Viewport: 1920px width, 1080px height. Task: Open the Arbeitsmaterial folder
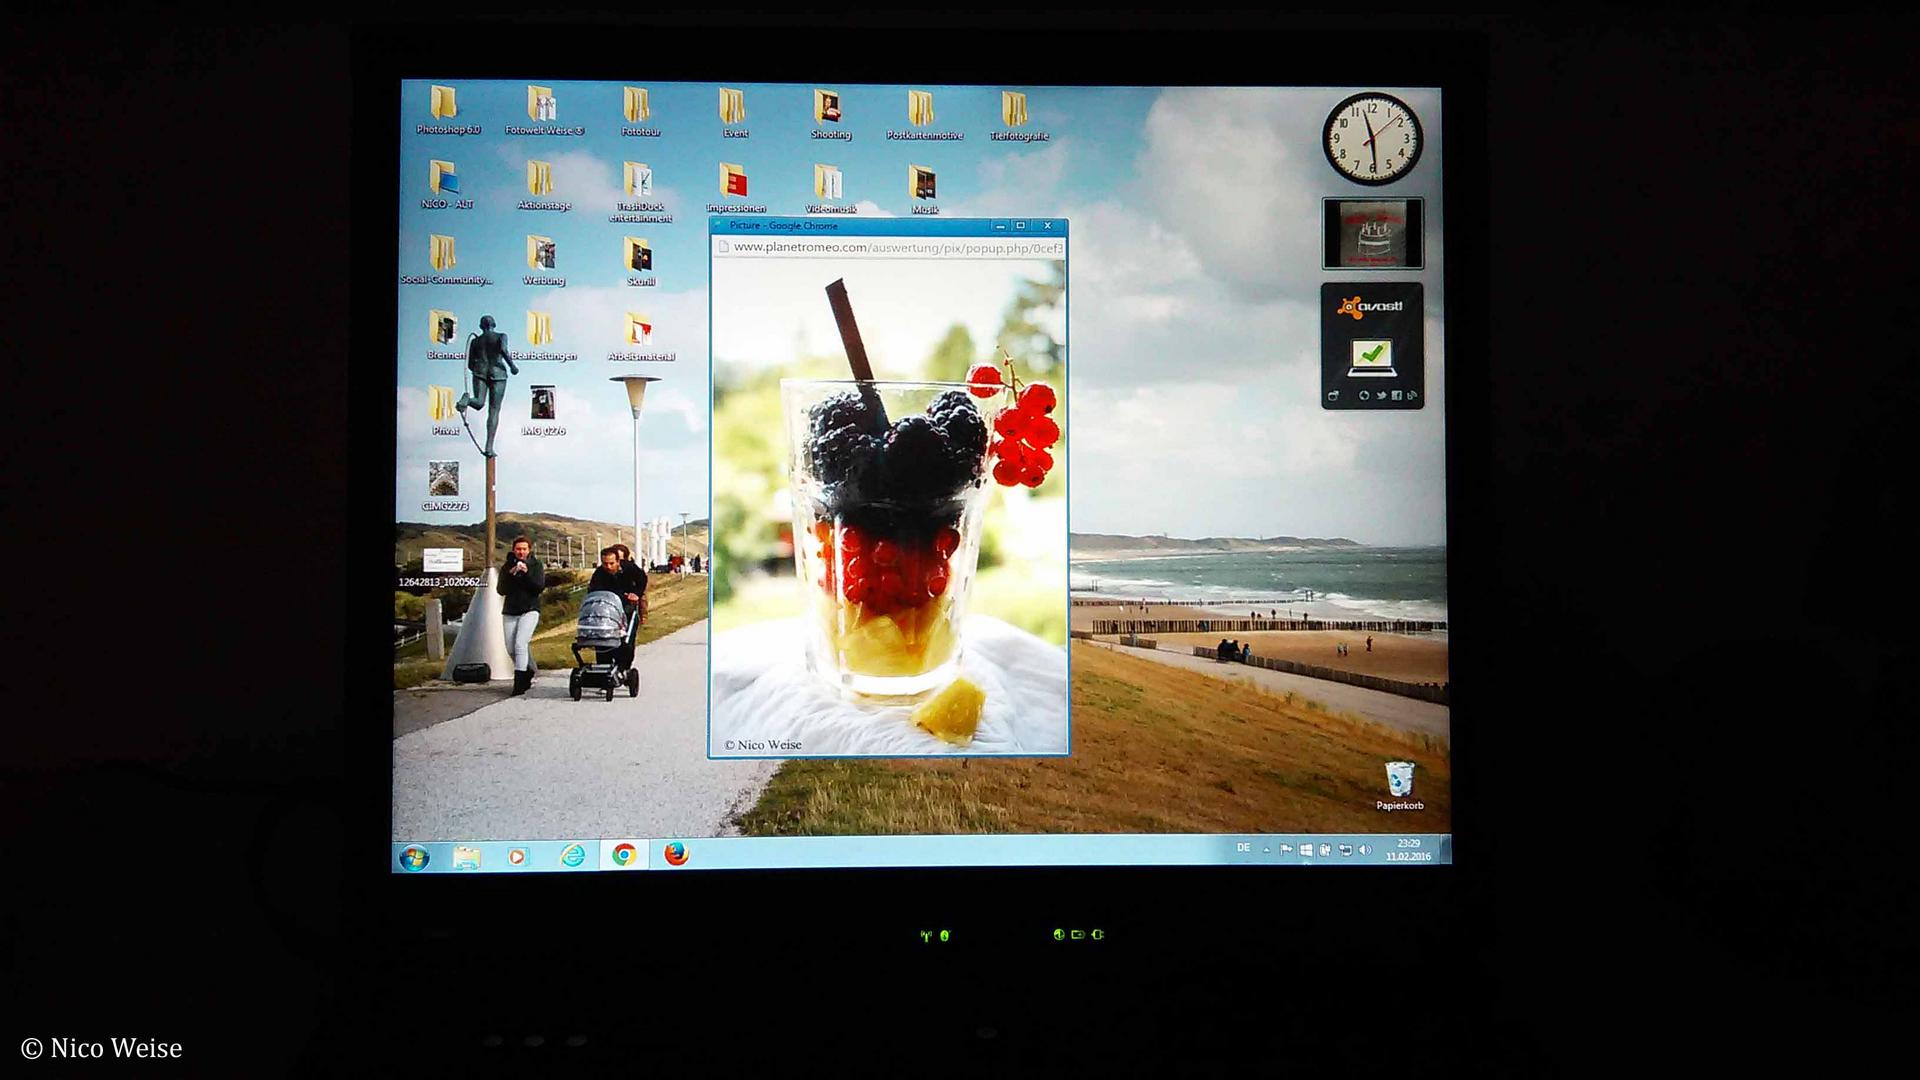(x=640, y=337)
